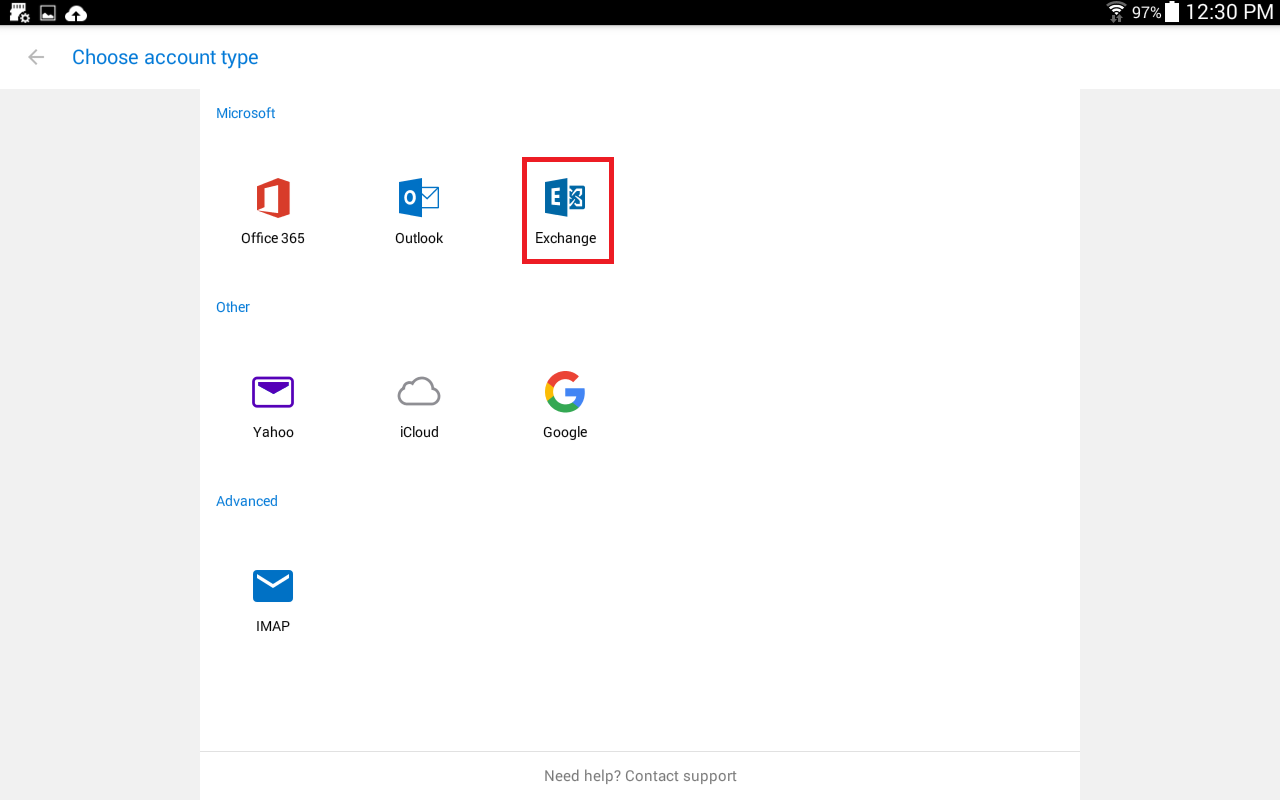Open the image notification icon
The width and height of the screenshot is (1280, 800).
pyautogui.click(x=47, y=13)
